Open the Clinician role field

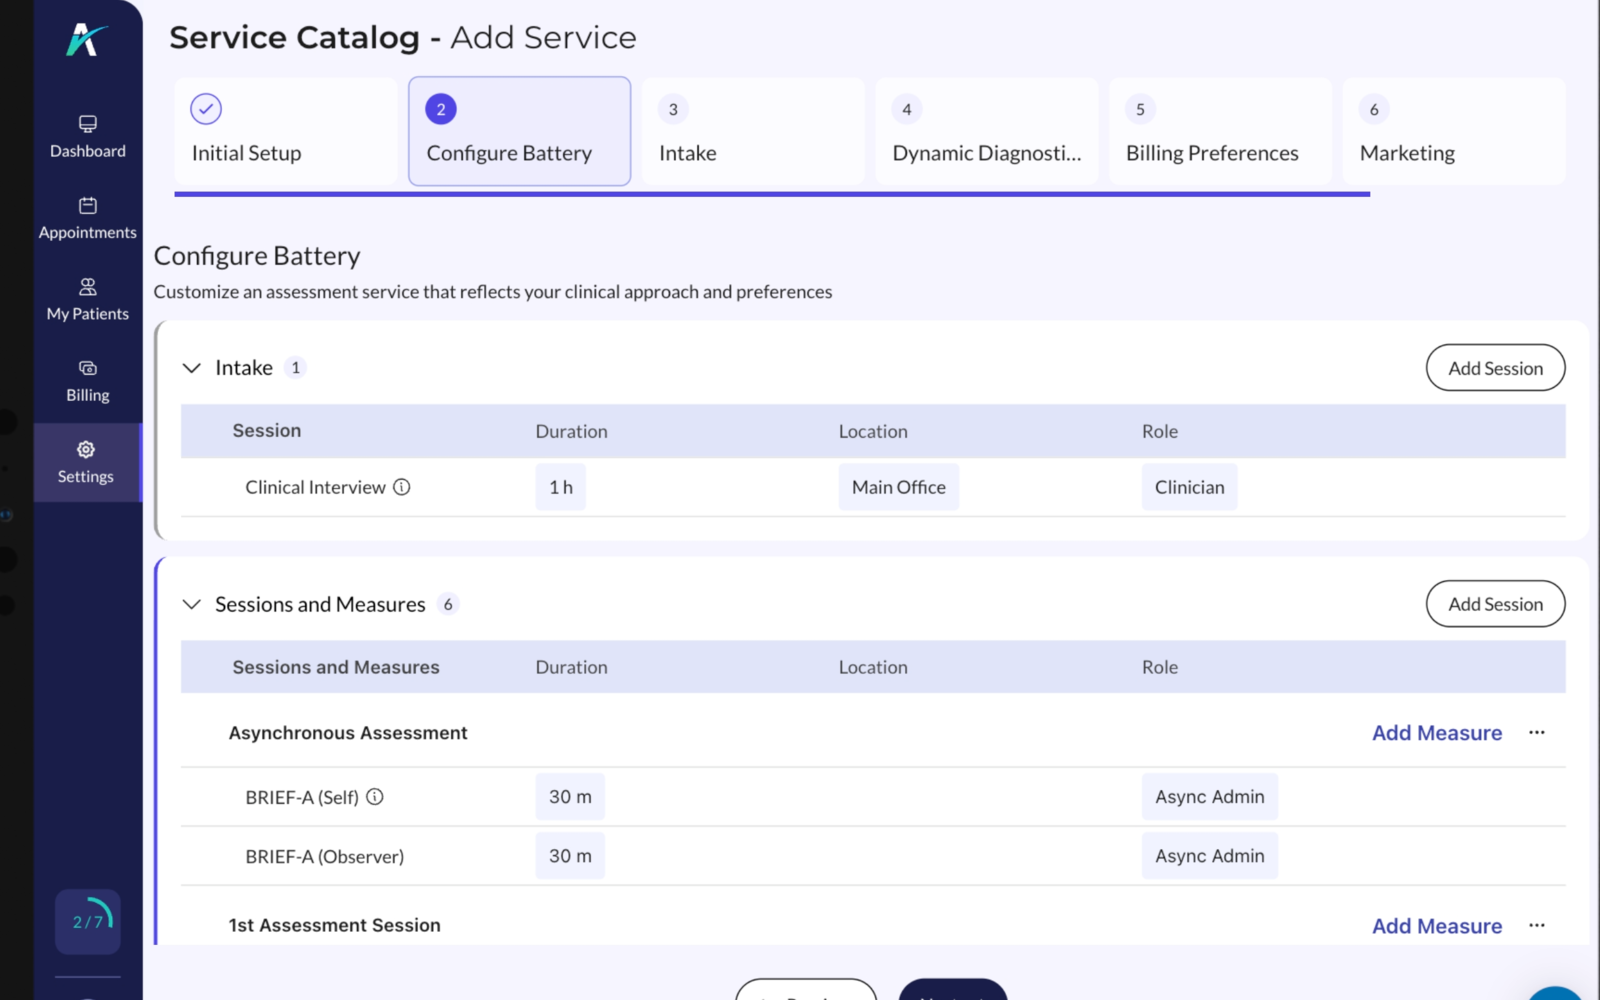[1190, 487]
